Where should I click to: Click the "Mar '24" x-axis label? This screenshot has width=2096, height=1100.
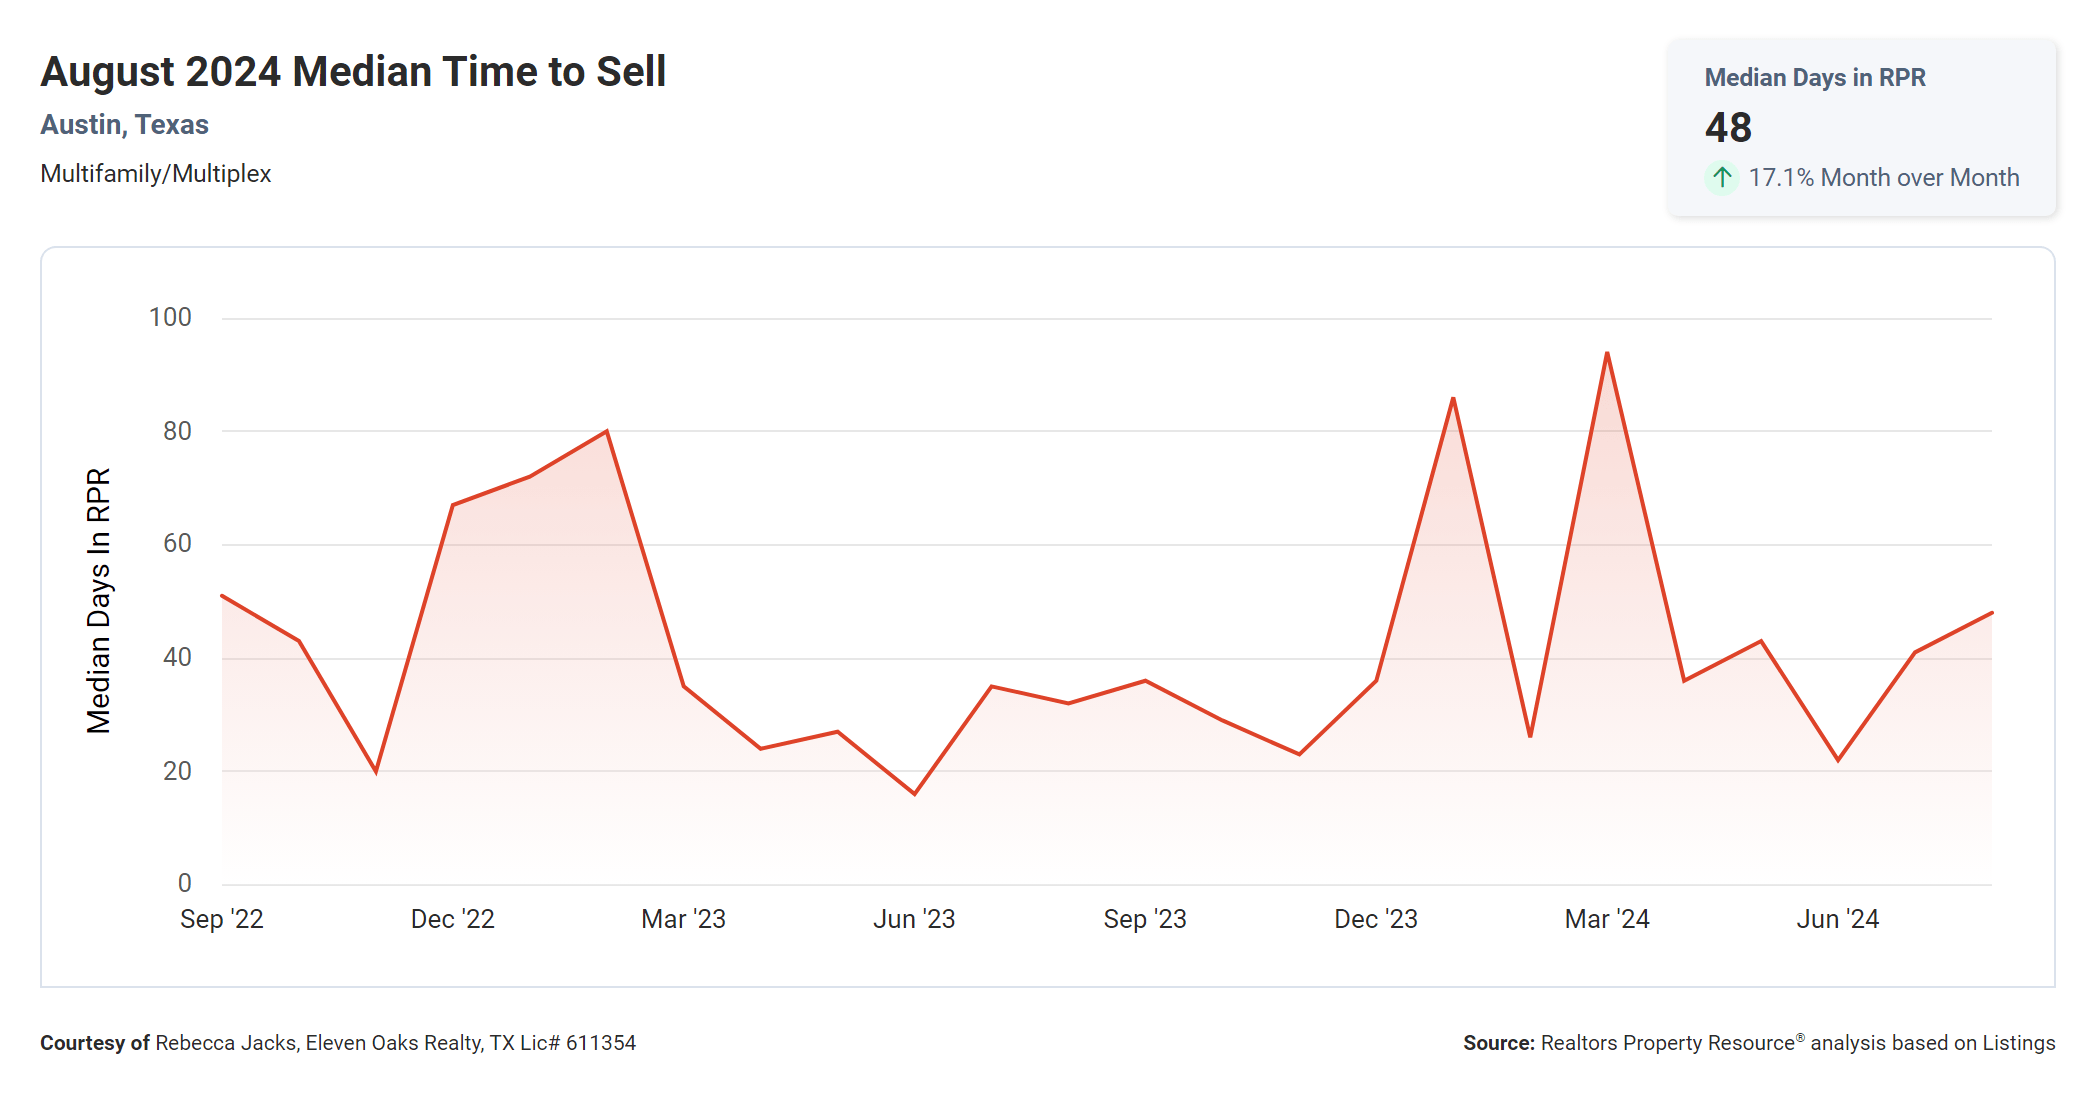pyautogui.click(x=1606, y=919)
